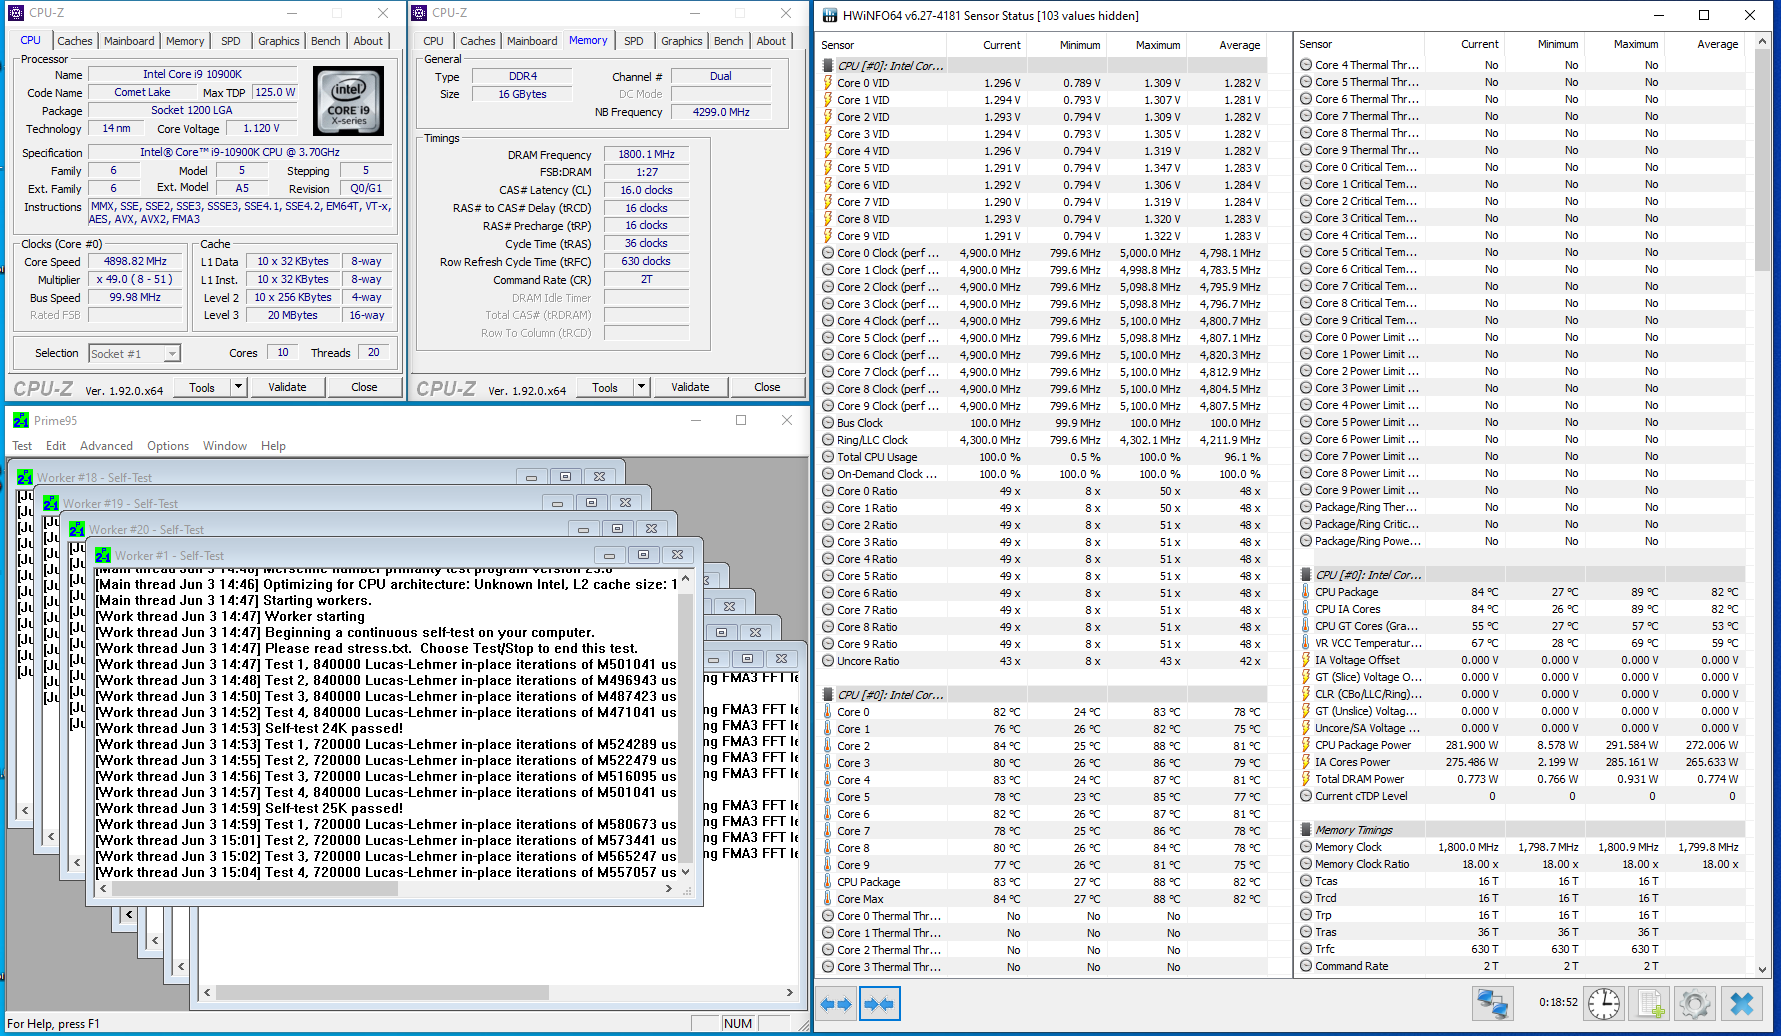Reset the HWiNFO elapsed time clock icon
Screen dimensions: 1781x1036
[1603, 1003]
